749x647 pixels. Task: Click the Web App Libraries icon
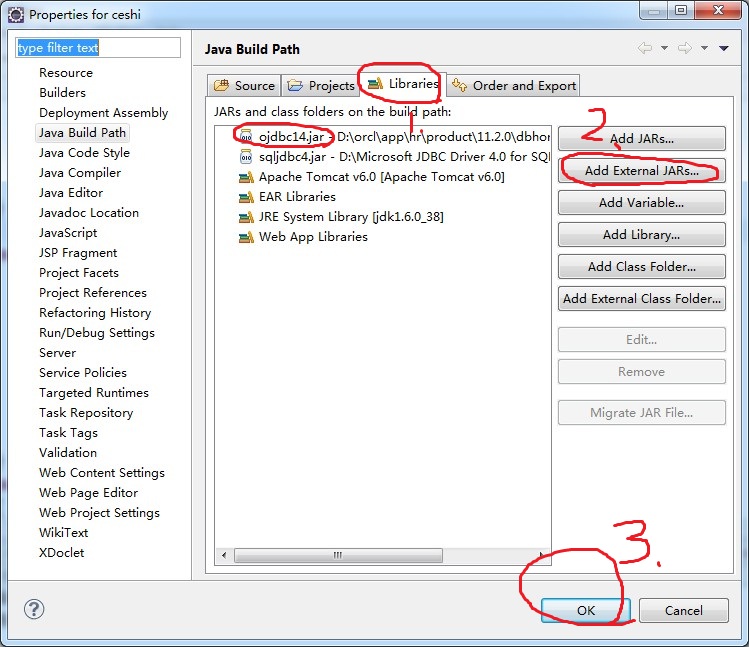coord(246,237)
